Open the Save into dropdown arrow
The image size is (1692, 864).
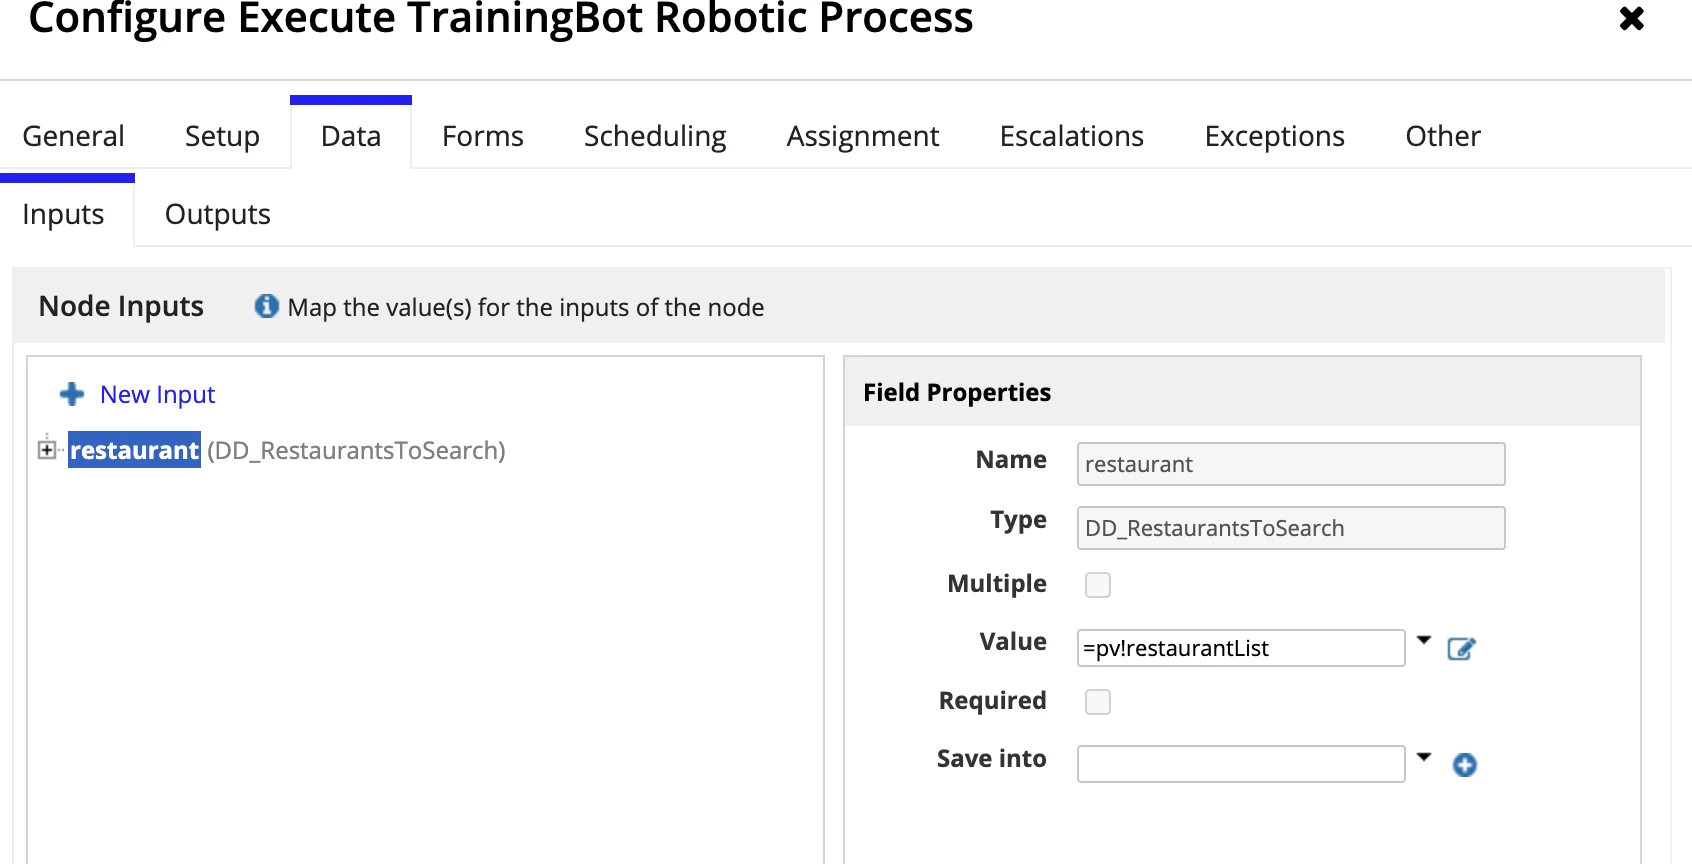tap(1424, 757)
